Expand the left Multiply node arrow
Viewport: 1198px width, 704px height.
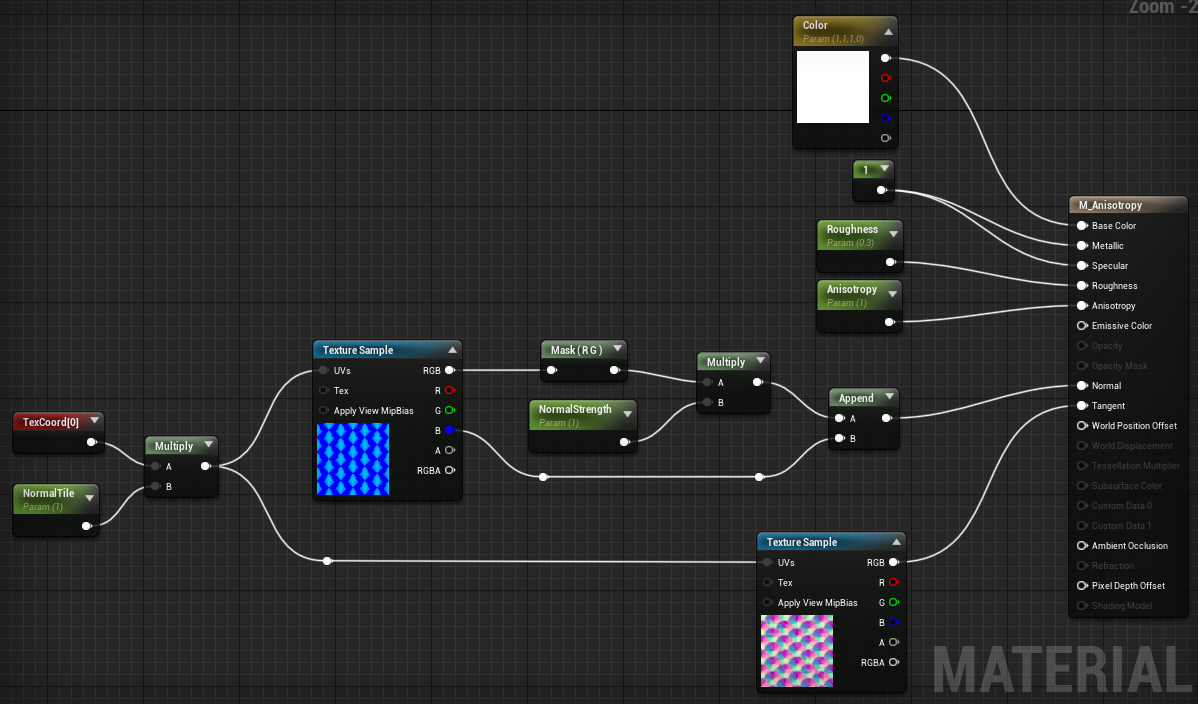coord(209,445)
